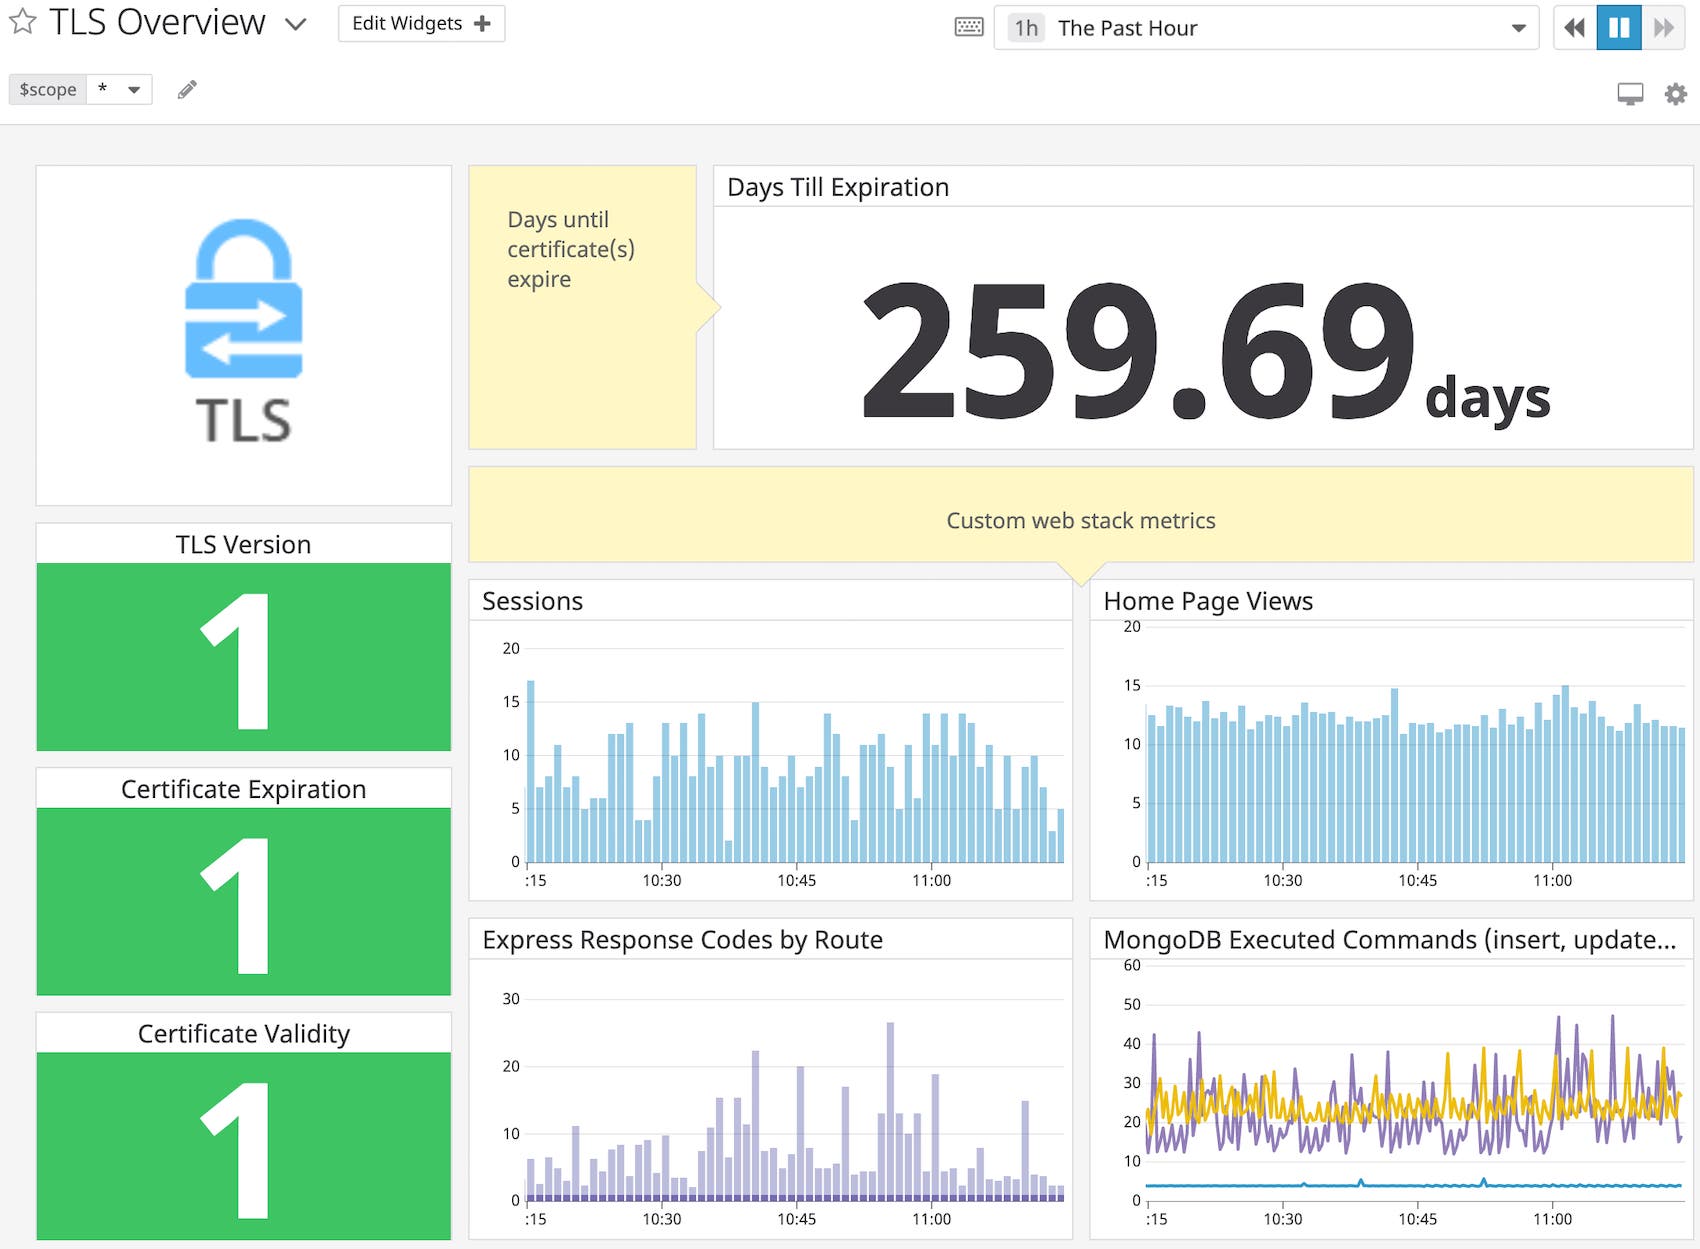The image size is (1700, 1249).
Task: Select the TLS Version green number widget
Action: tap(242, 657)
